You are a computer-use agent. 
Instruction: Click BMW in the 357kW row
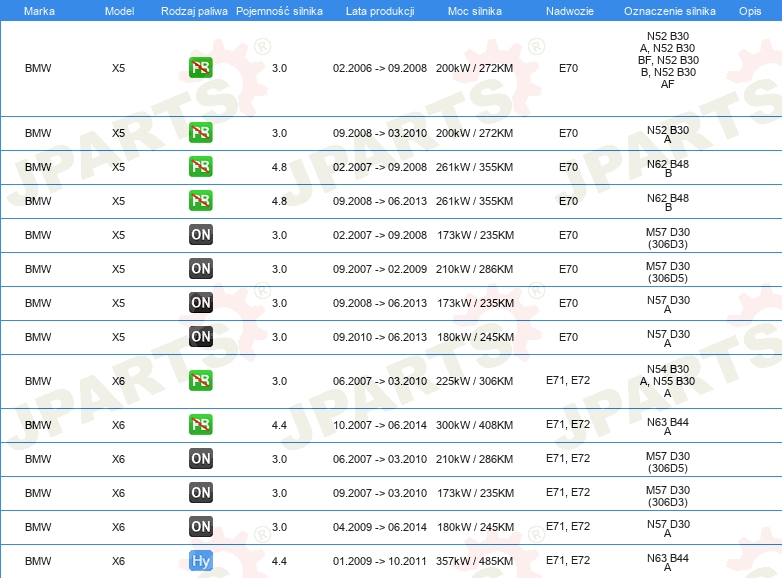(38, 561)
